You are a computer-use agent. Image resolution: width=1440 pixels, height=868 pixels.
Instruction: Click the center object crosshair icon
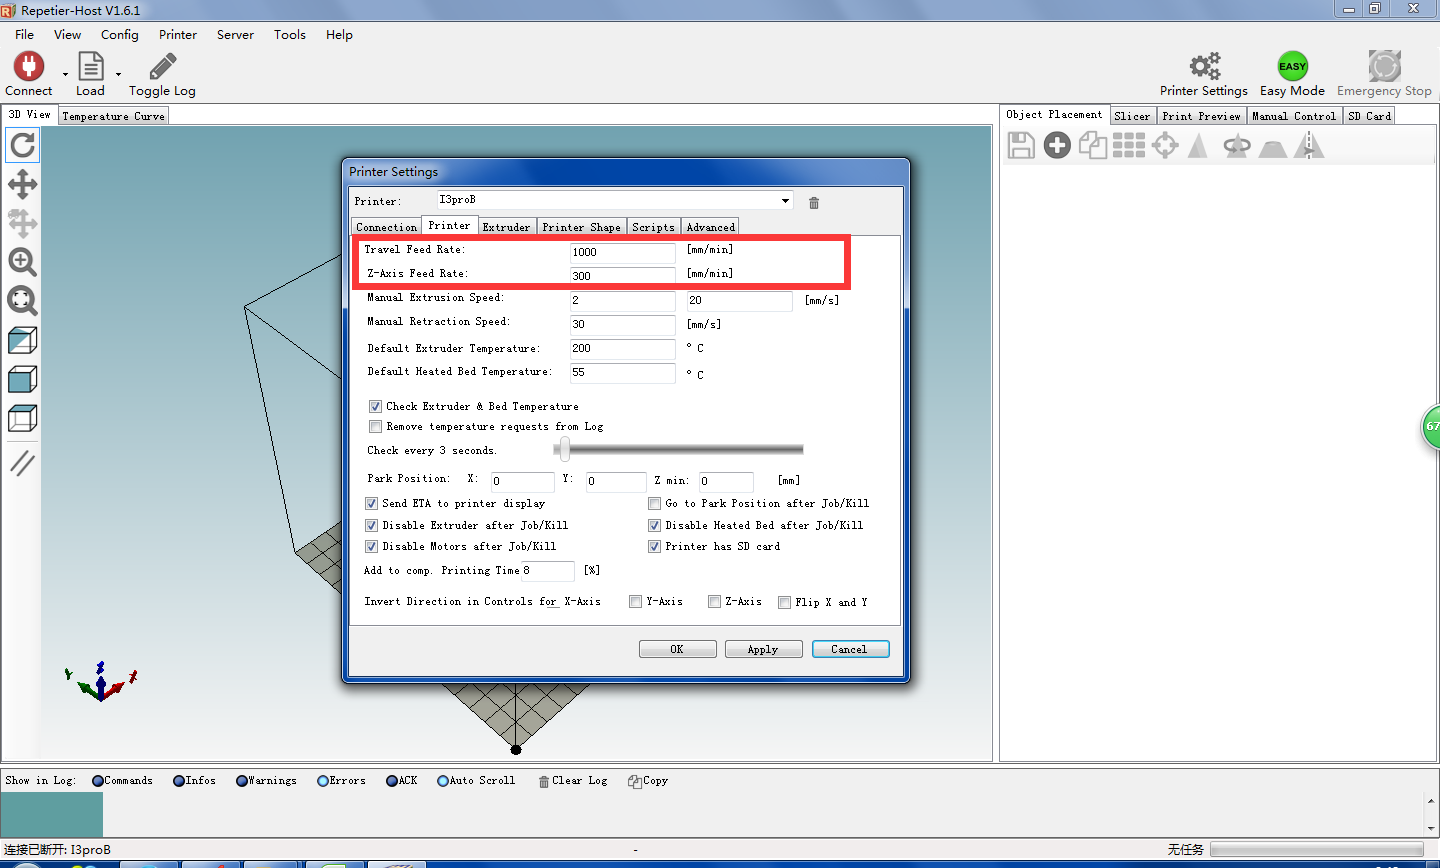tap(1165, 146)
